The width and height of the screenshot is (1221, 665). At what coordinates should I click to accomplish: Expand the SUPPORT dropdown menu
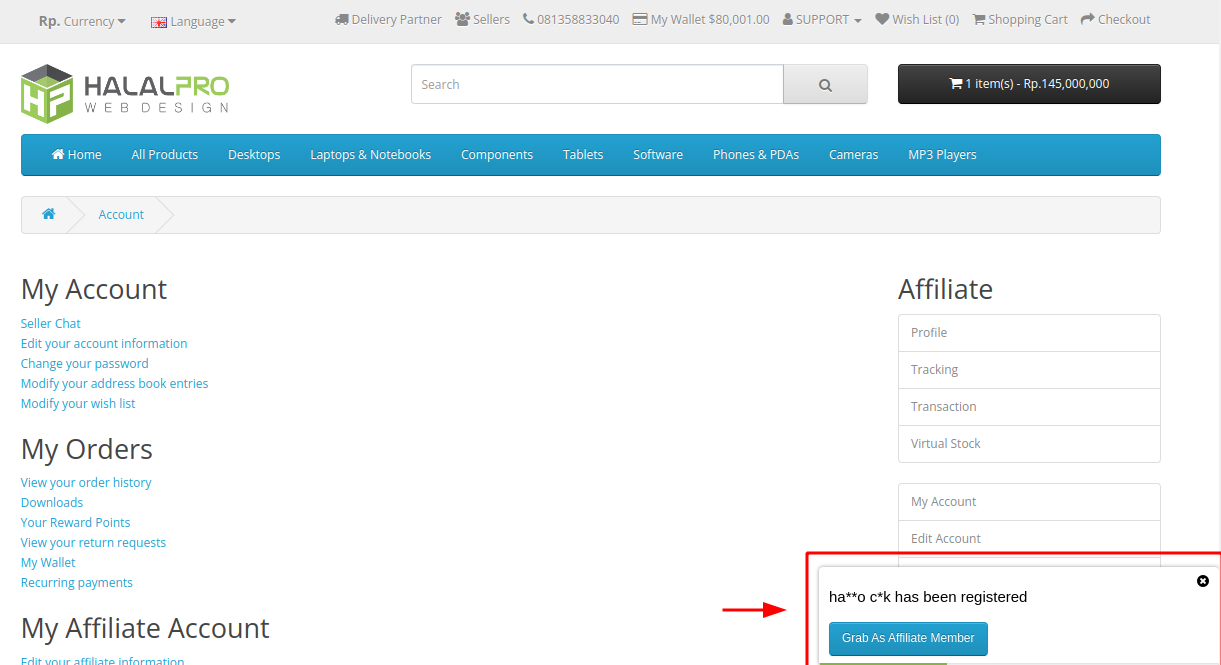coord(822,19)
